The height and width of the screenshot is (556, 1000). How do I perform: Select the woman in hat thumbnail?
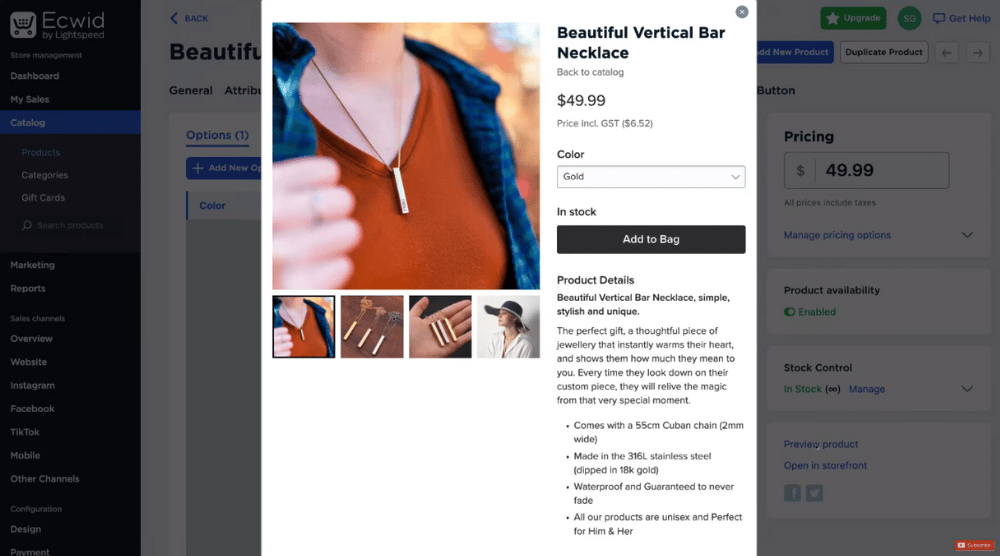click(x=508, y=326)
